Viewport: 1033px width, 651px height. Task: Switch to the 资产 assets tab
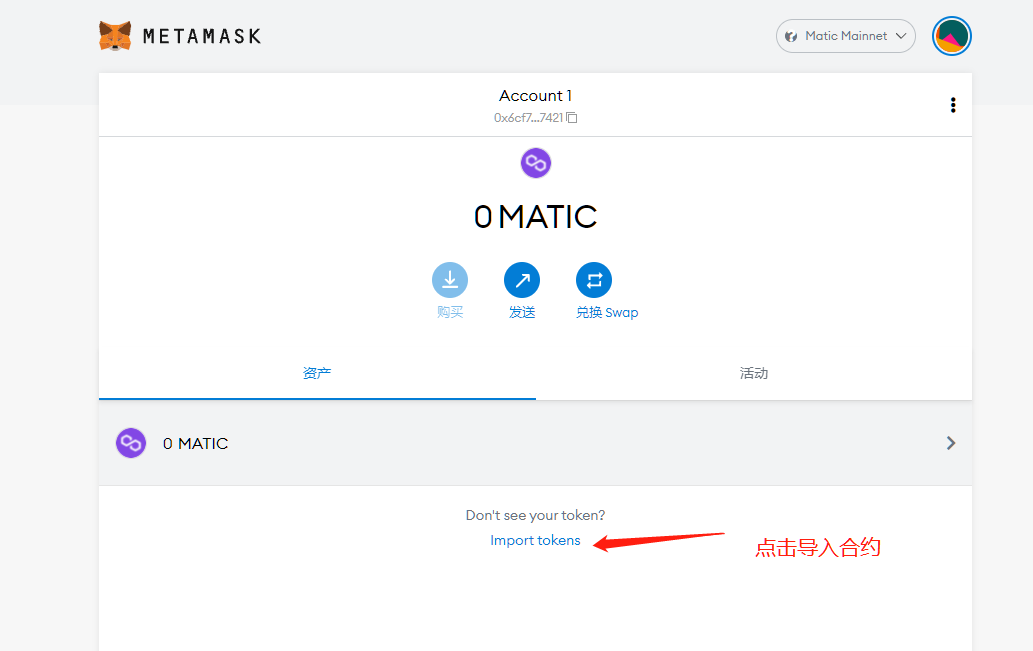tap(317, 373)
